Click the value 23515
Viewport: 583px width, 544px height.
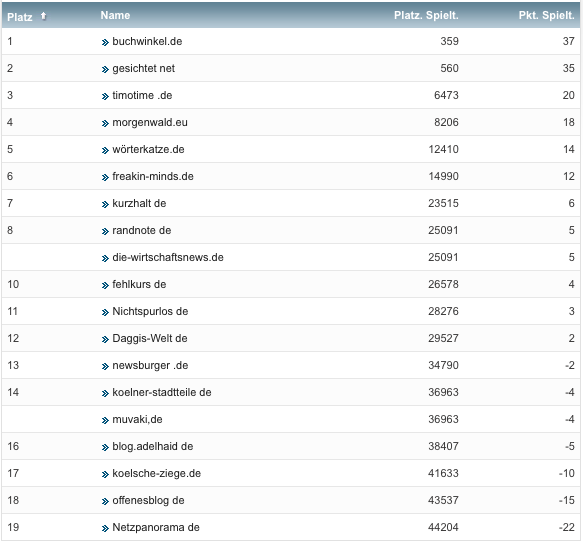(443, 203)
